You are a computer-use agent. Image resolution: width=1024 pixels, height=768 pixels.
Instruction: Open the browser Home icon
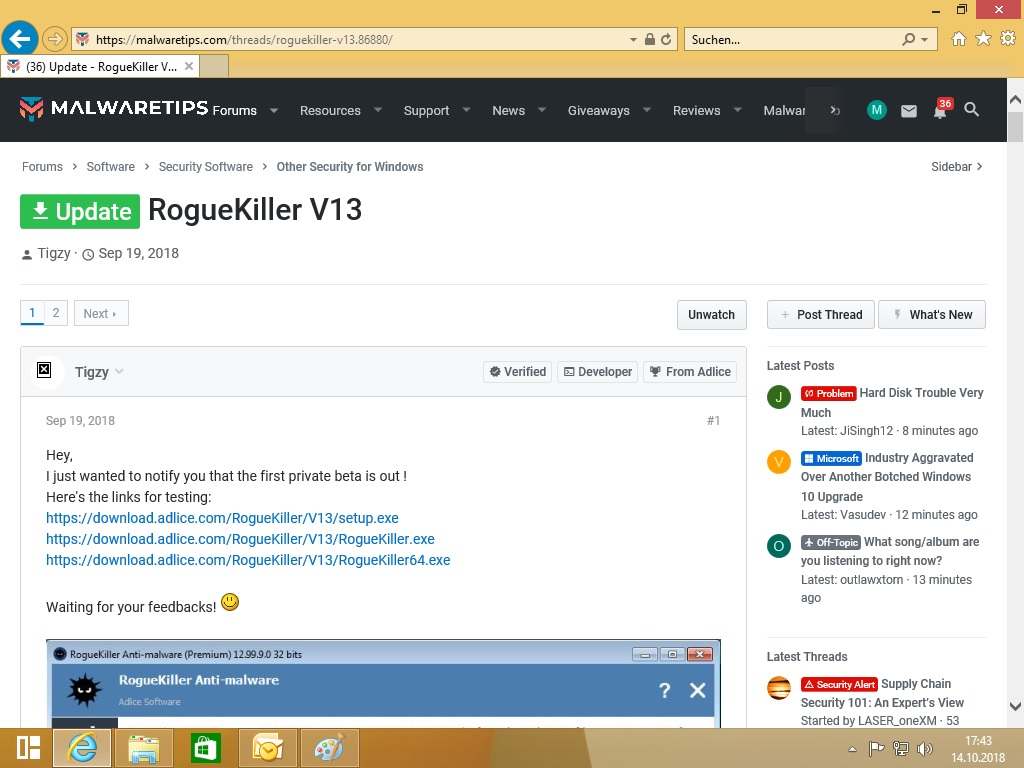(959, 39)
